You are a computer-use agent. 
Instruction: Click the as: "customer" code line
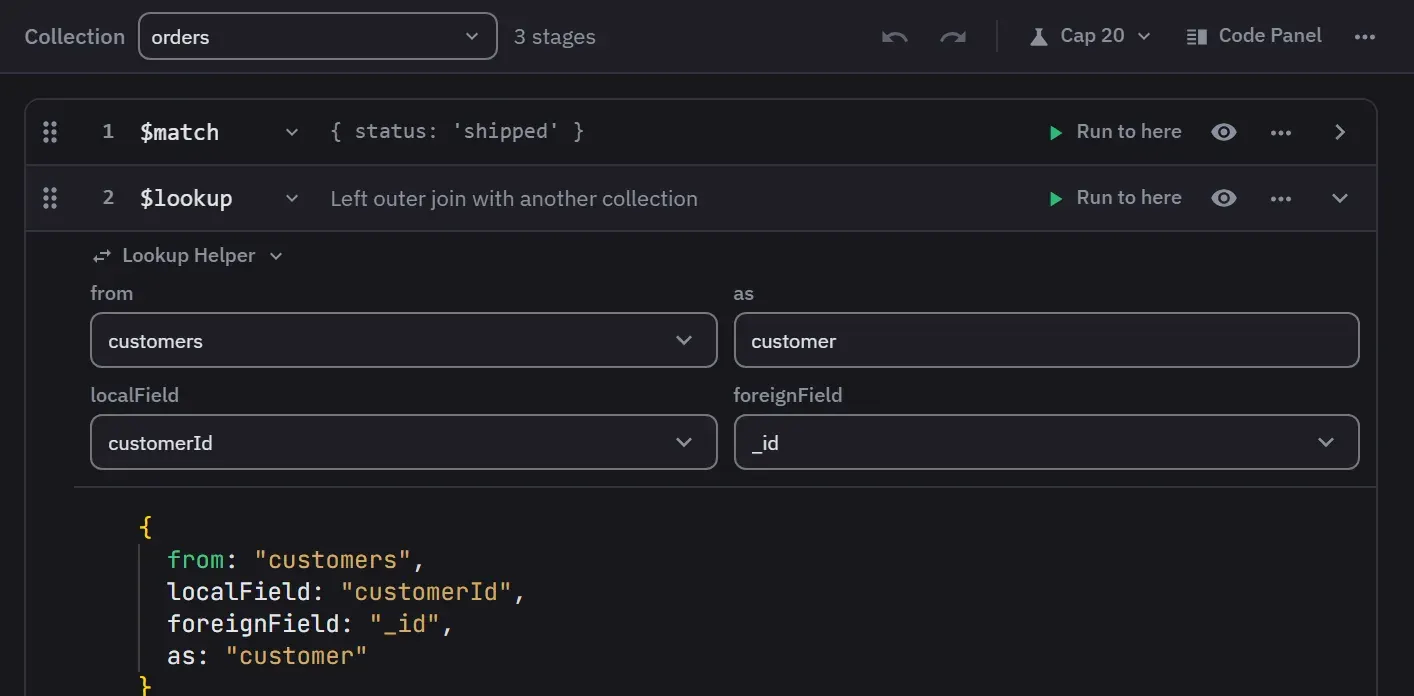[267, 655]
